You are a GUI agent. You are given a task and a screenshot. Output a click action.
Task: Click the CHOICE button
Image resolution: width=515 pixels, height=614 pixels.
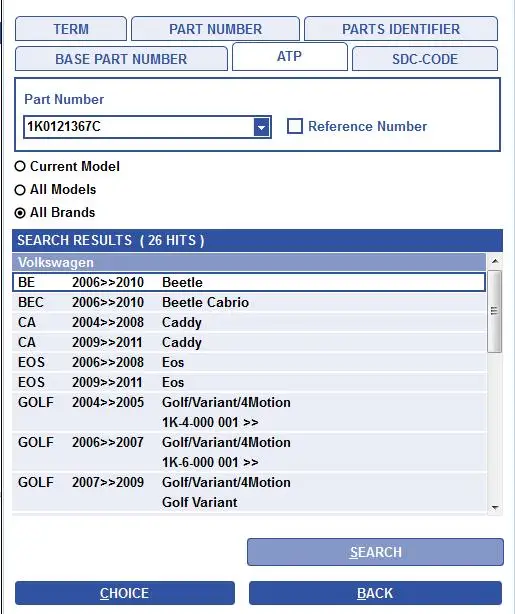pos(125,593)
